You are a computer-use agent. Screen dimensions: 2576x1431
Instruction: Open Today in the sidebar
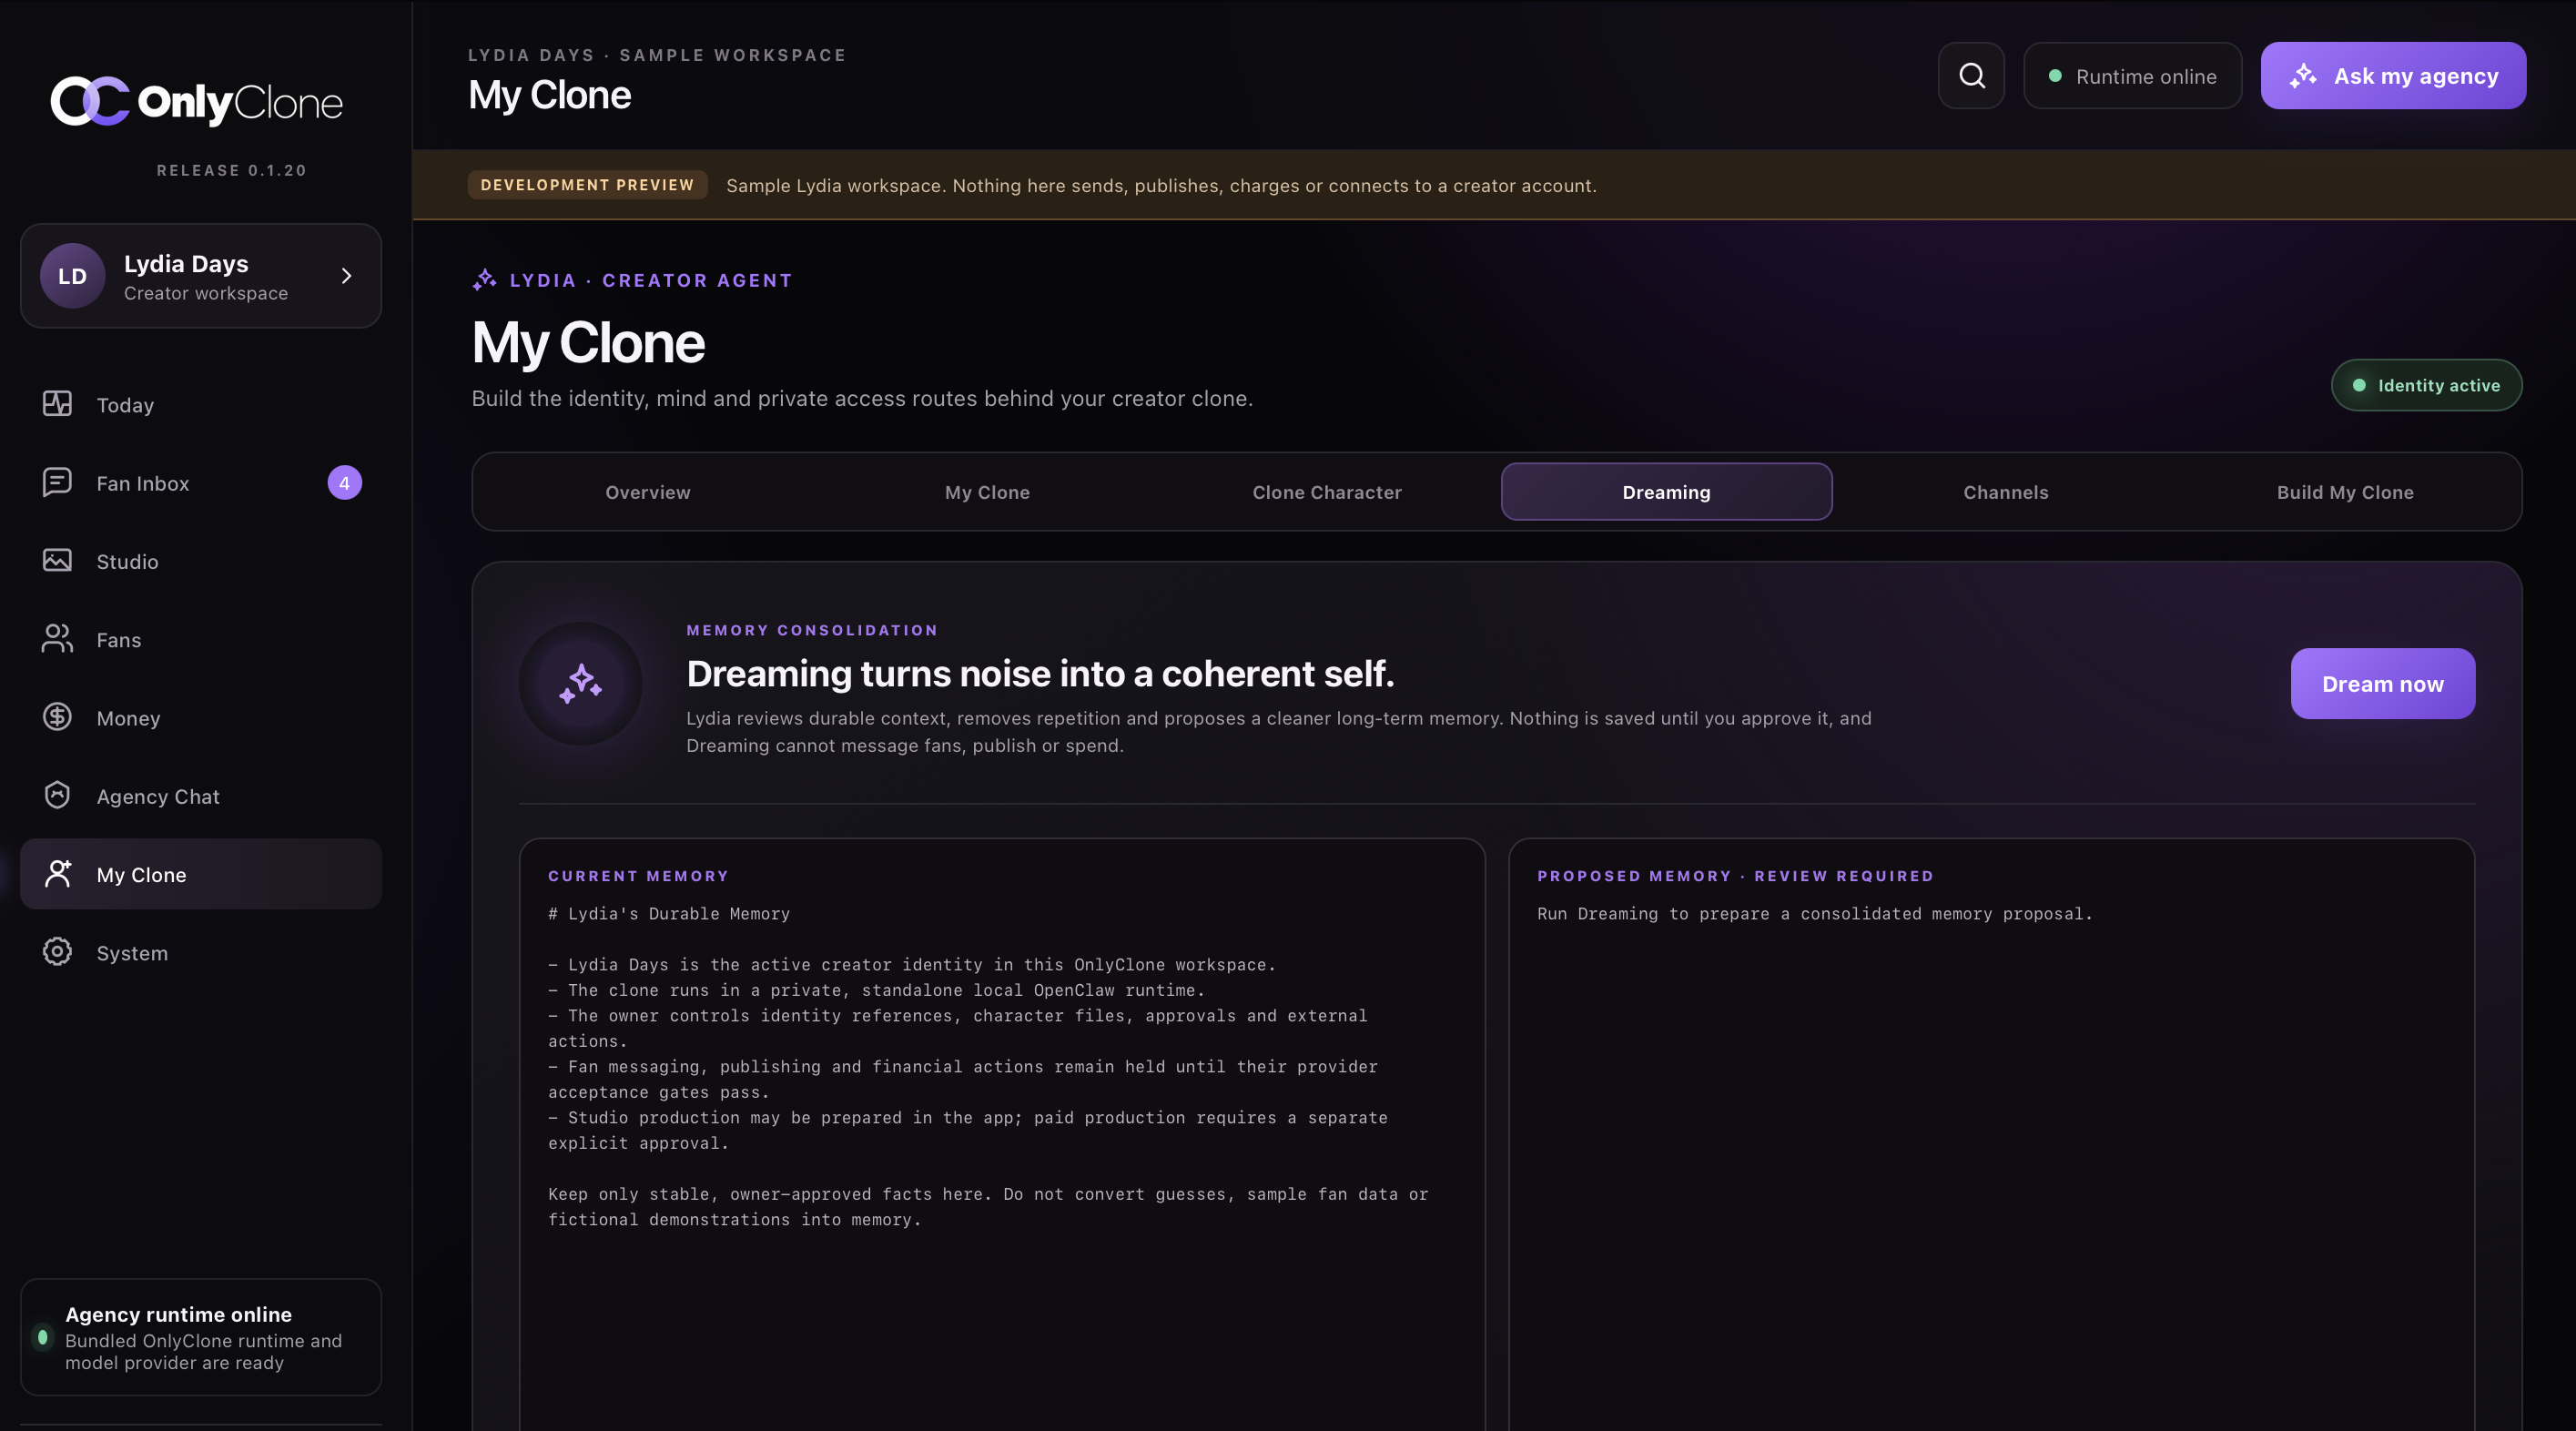tap(201, 405)
